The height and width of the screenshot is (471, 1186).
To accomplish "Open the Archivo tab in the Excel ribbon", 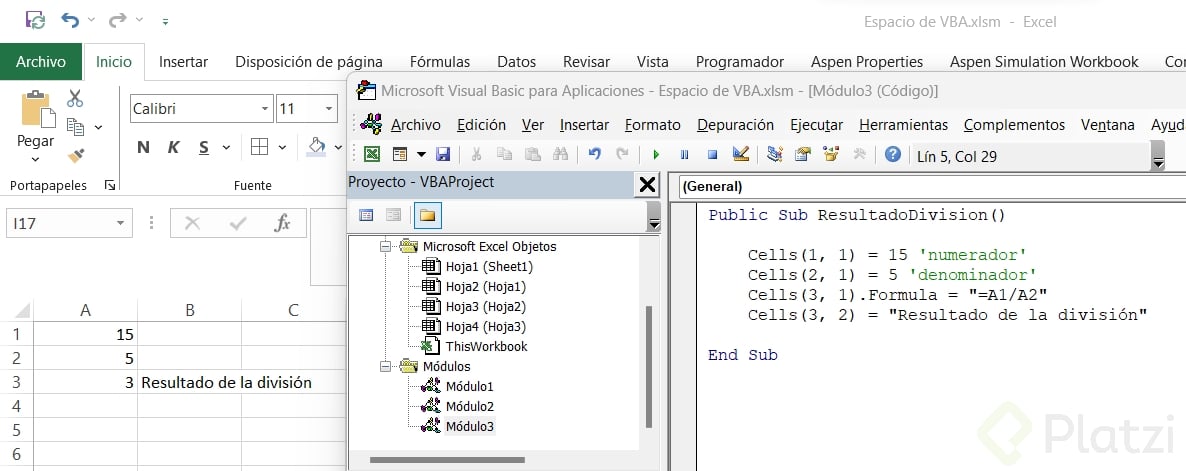I will (41, 62).
